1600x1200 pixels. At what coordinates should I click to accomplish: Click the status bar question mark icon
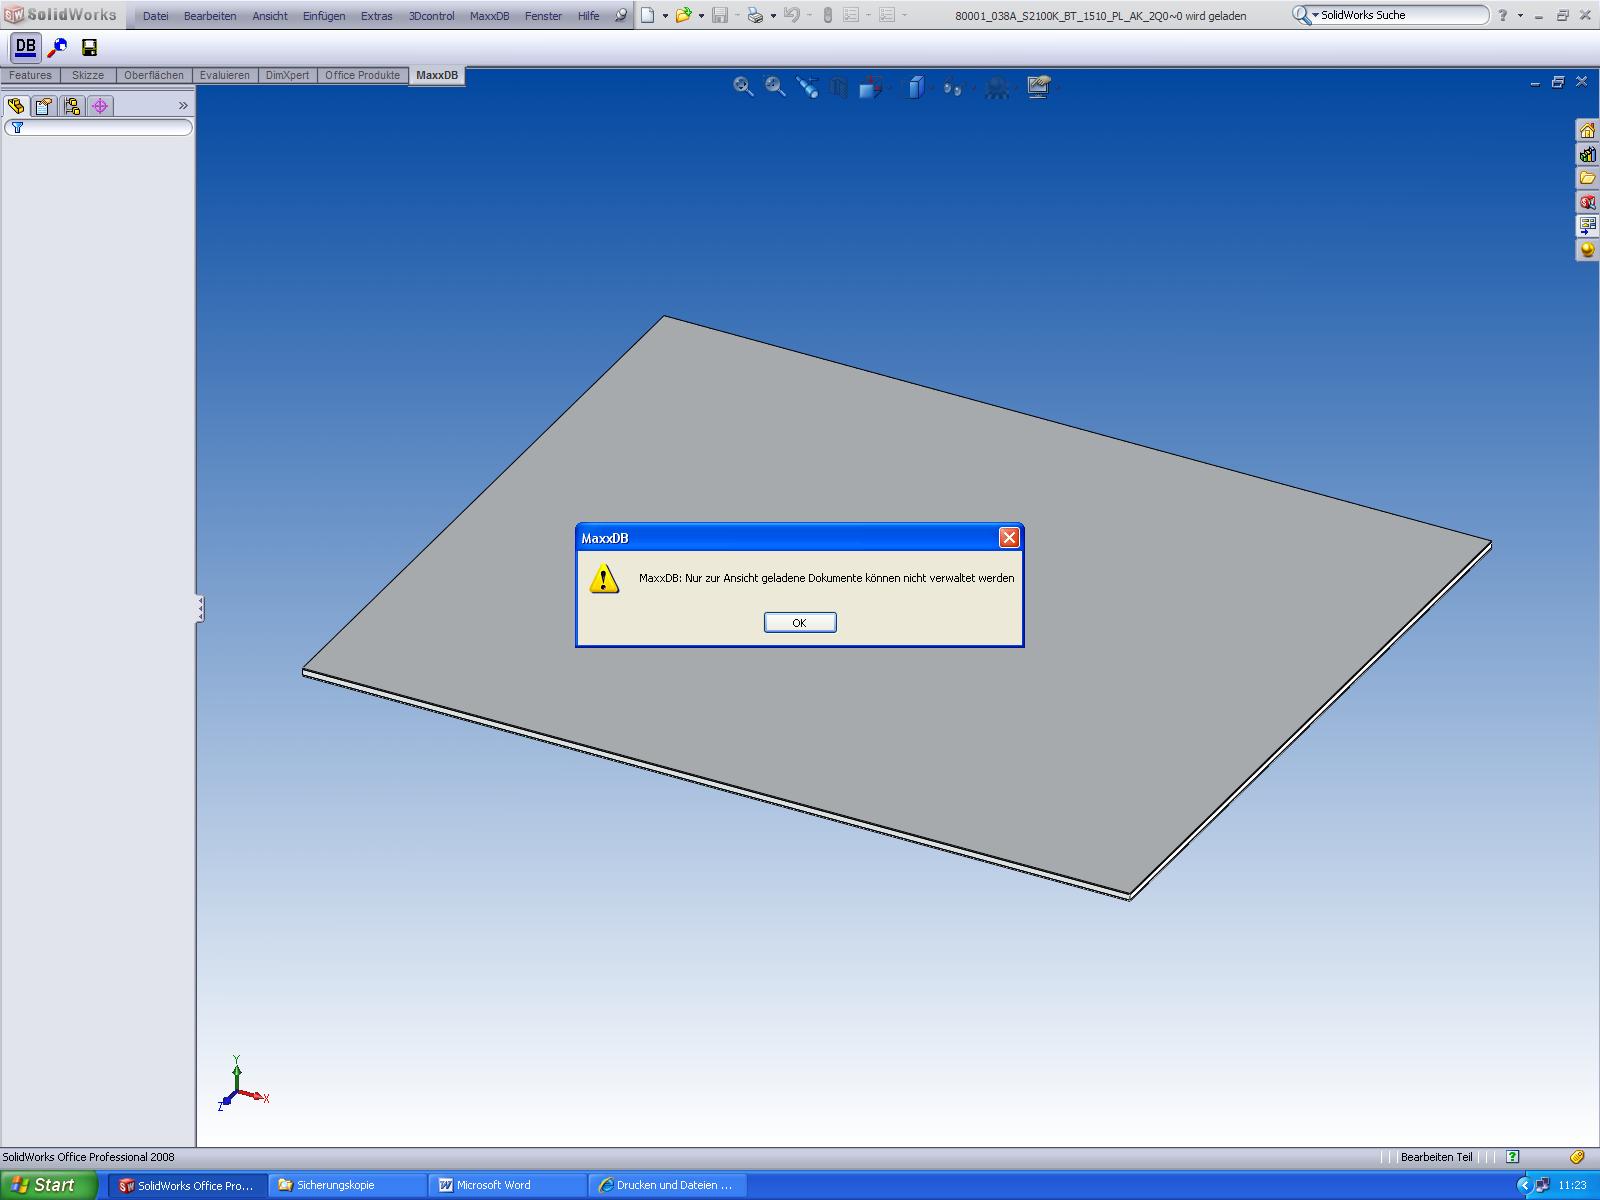(1513, 1157)
